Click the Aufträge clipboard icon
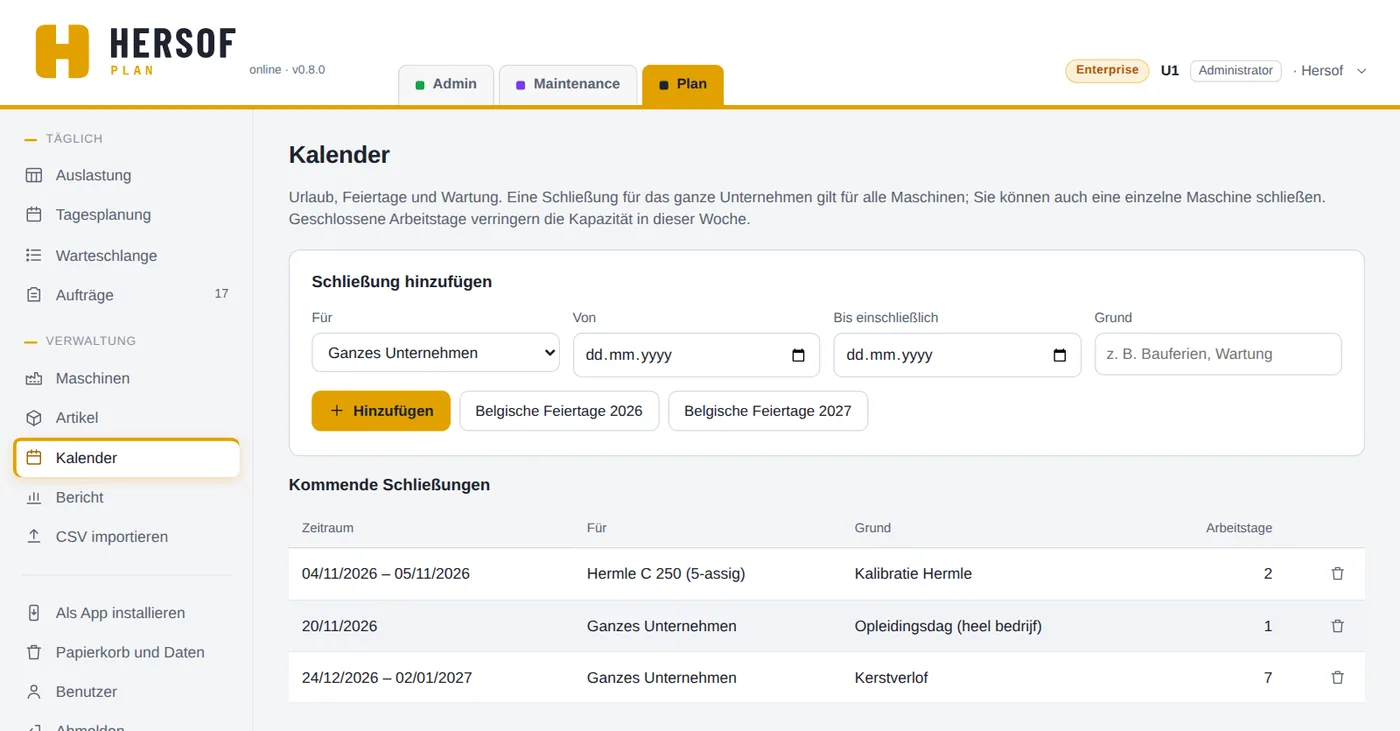Screen dimensions: 1400x731 click(34, 295)
